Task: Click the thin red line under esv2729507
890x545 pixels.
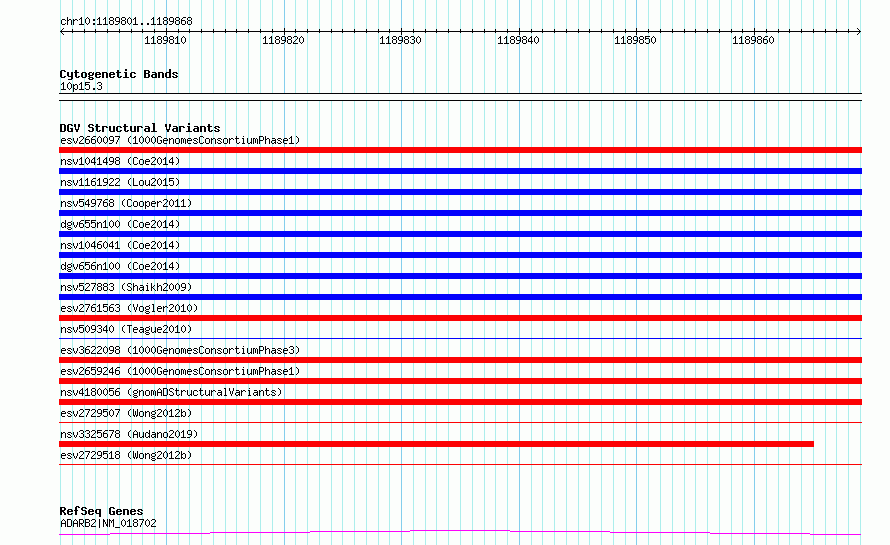Action: pos(460,422)
